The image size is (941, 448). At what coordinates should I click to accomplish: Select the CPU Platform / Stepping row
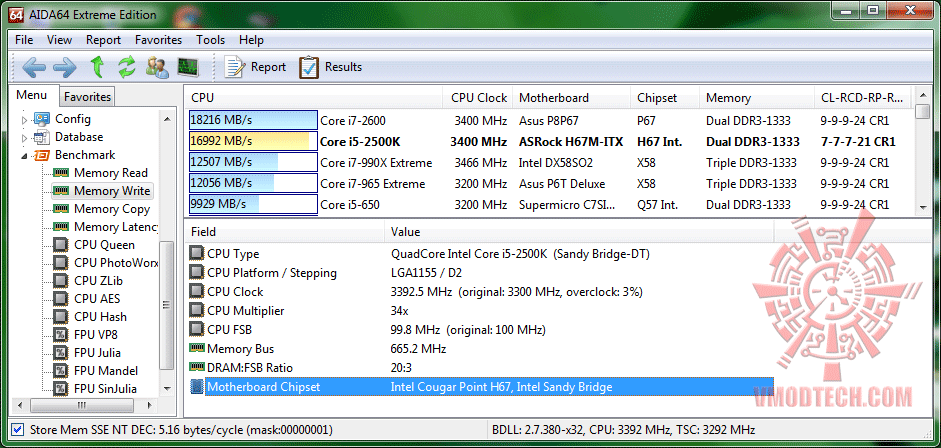tap(481, 273)
